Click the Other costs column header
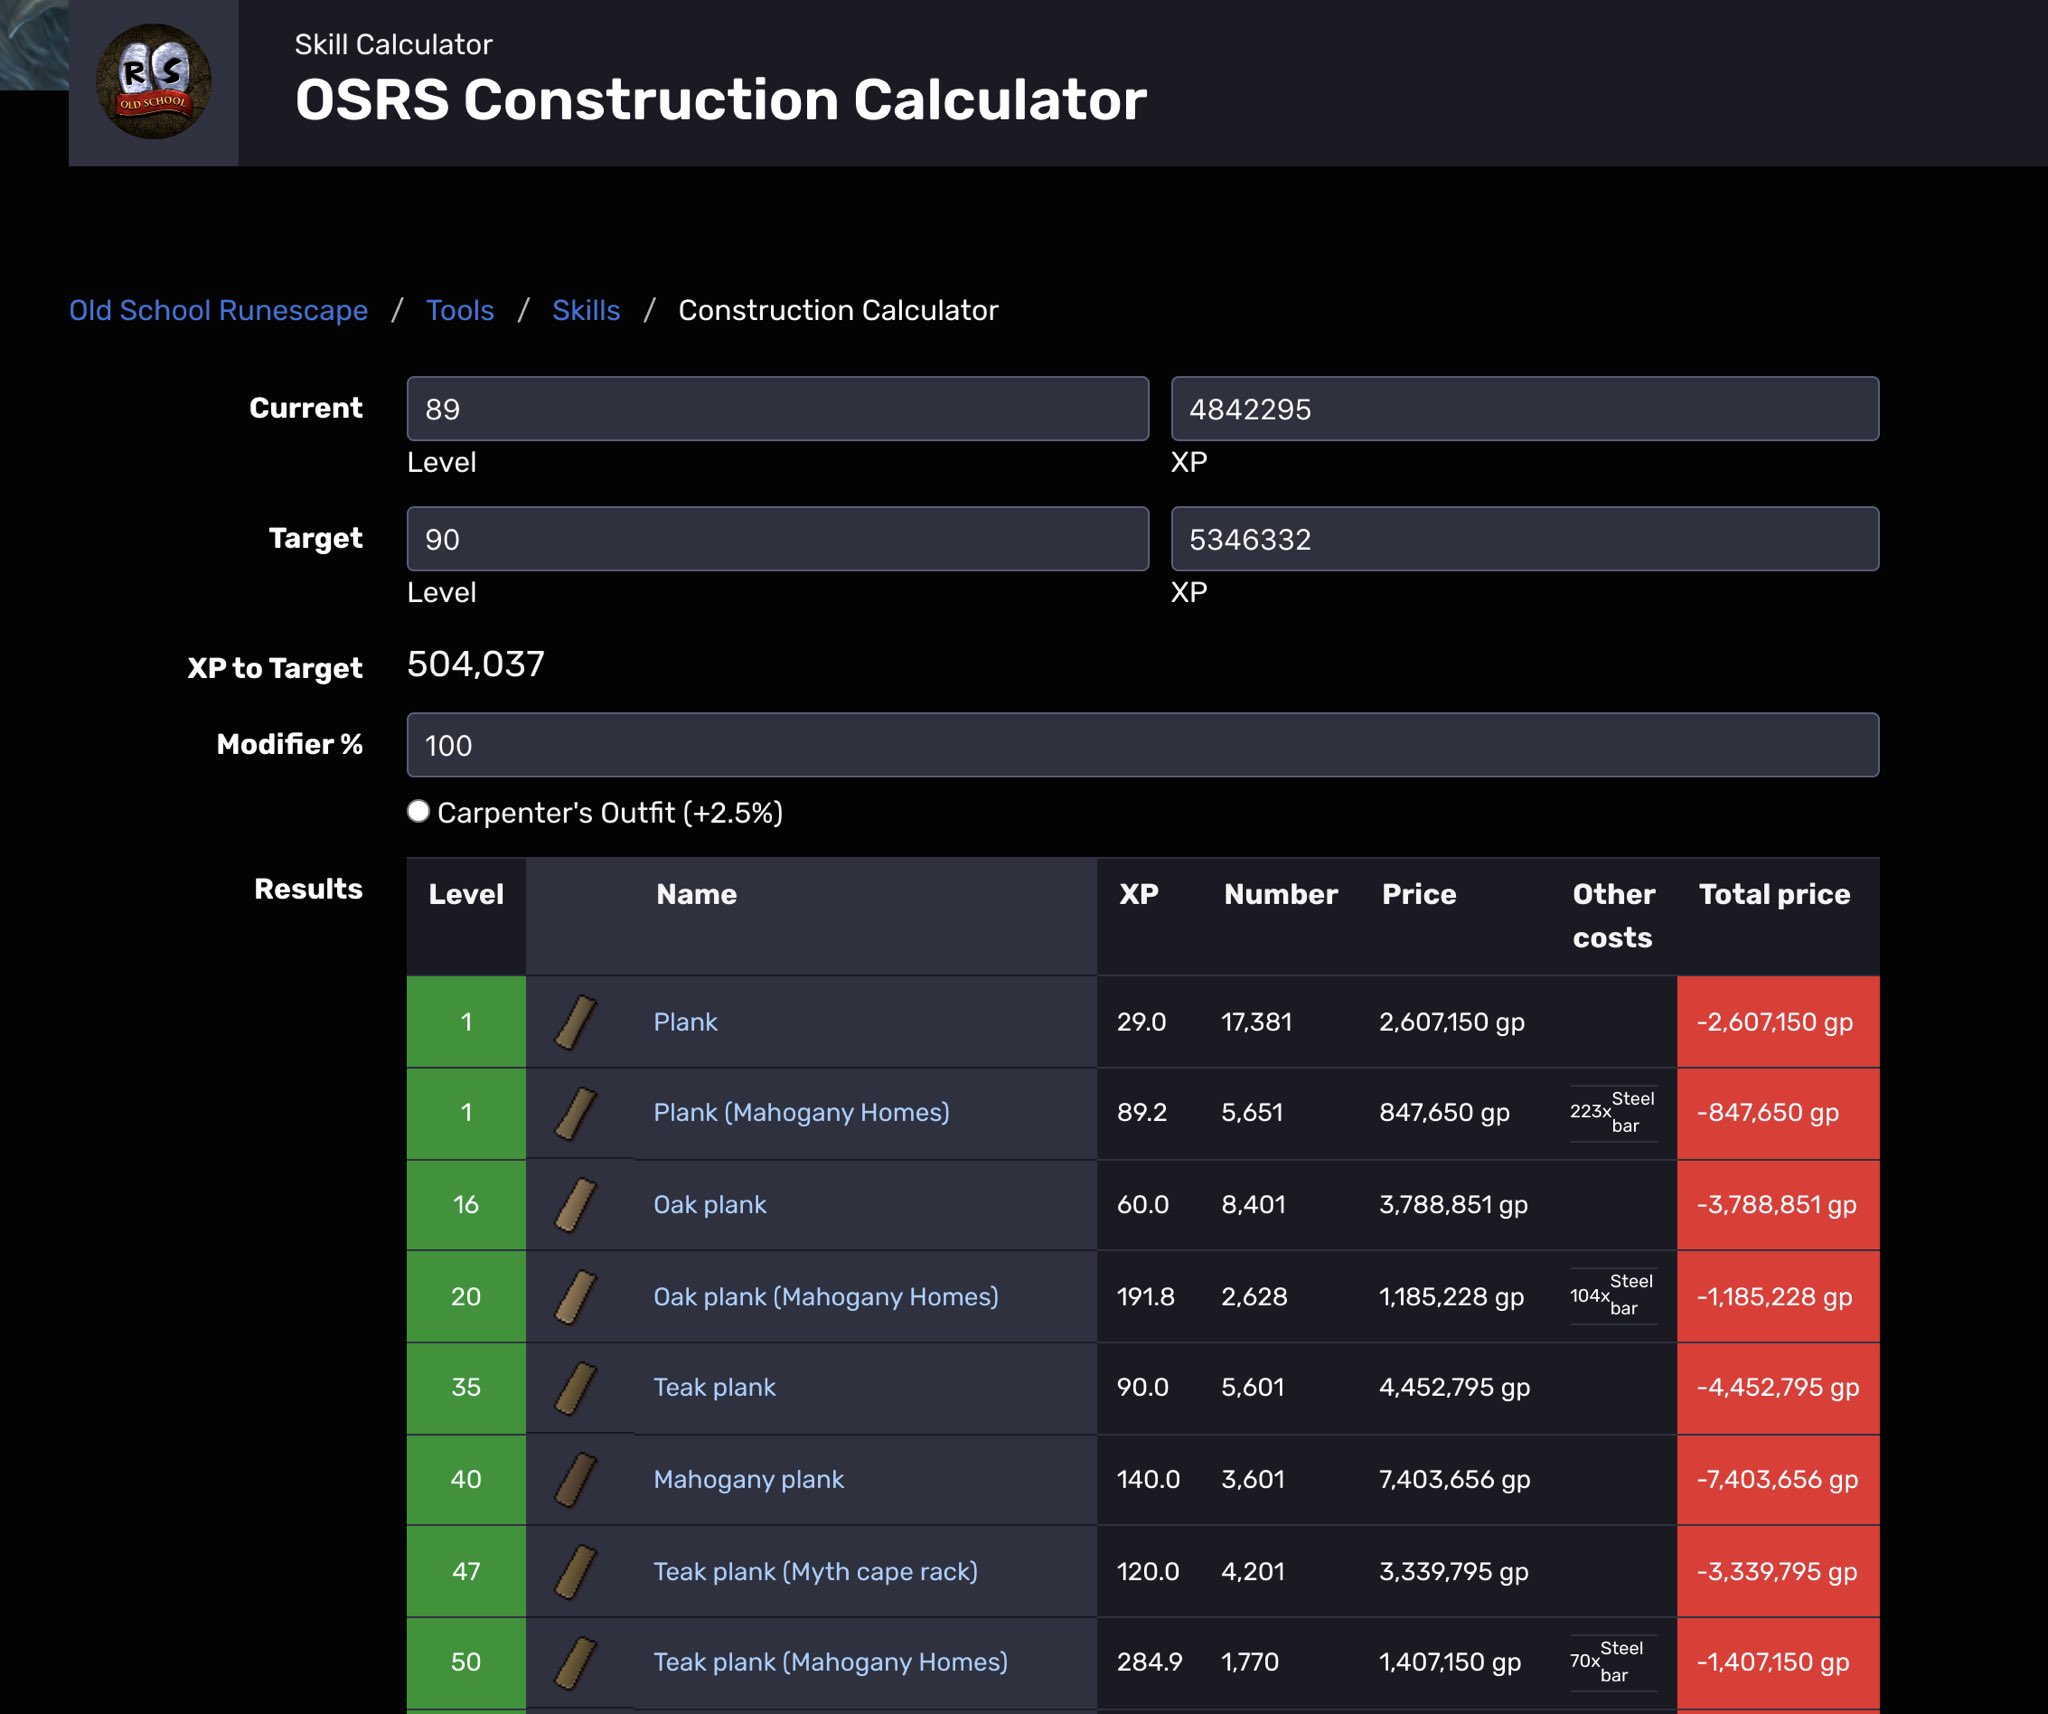The image size is (2048, 1714). click(1613, 915)
